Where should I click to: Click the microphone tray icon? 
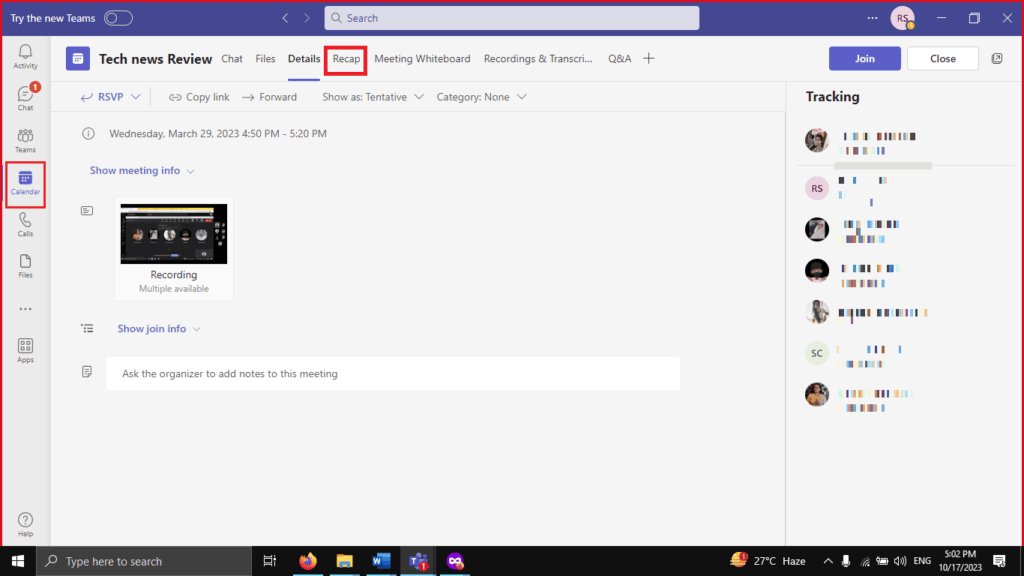[846, 561]
